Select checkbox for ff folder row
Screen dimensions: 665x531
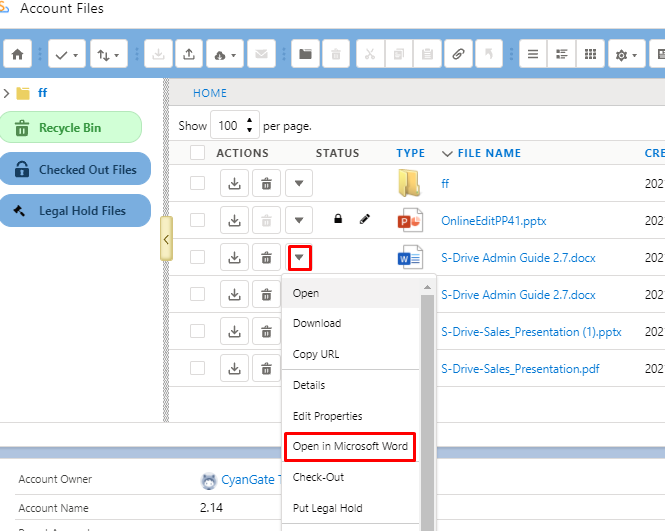tap(198, 183)
